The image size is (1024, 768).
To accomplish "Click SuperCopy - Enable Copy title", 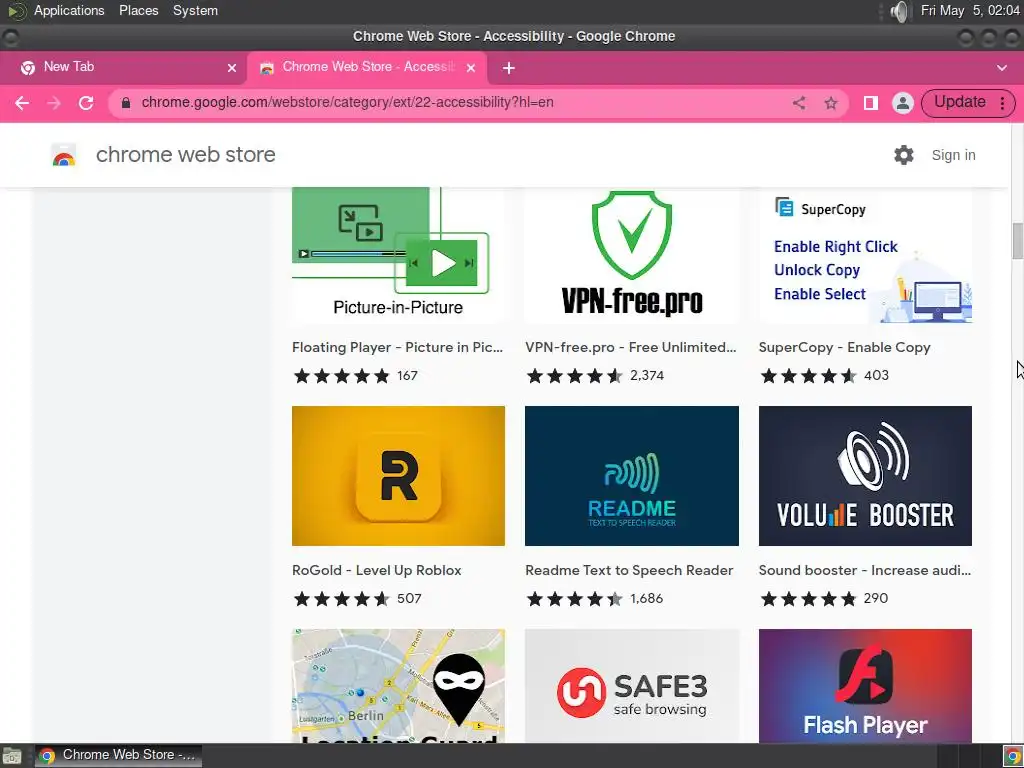I will (x=844, y=347).
